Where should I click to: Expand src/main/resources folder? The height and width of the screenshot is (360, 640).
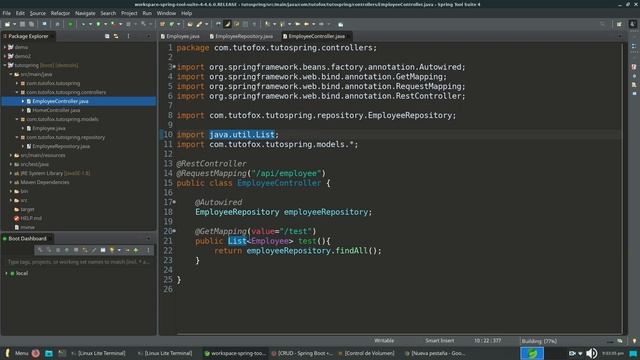(x=11, y=155)
